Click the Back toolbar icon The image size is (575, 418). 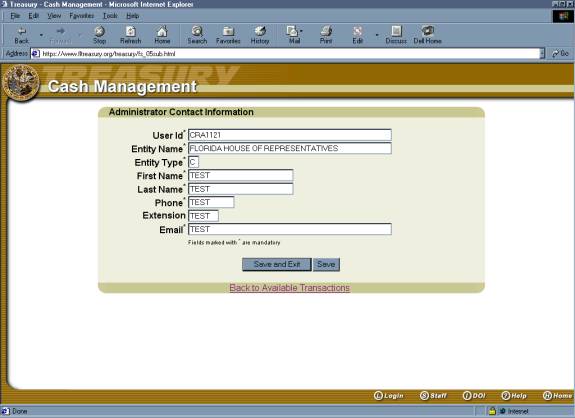pyautogui.click(x=21, y=35)
